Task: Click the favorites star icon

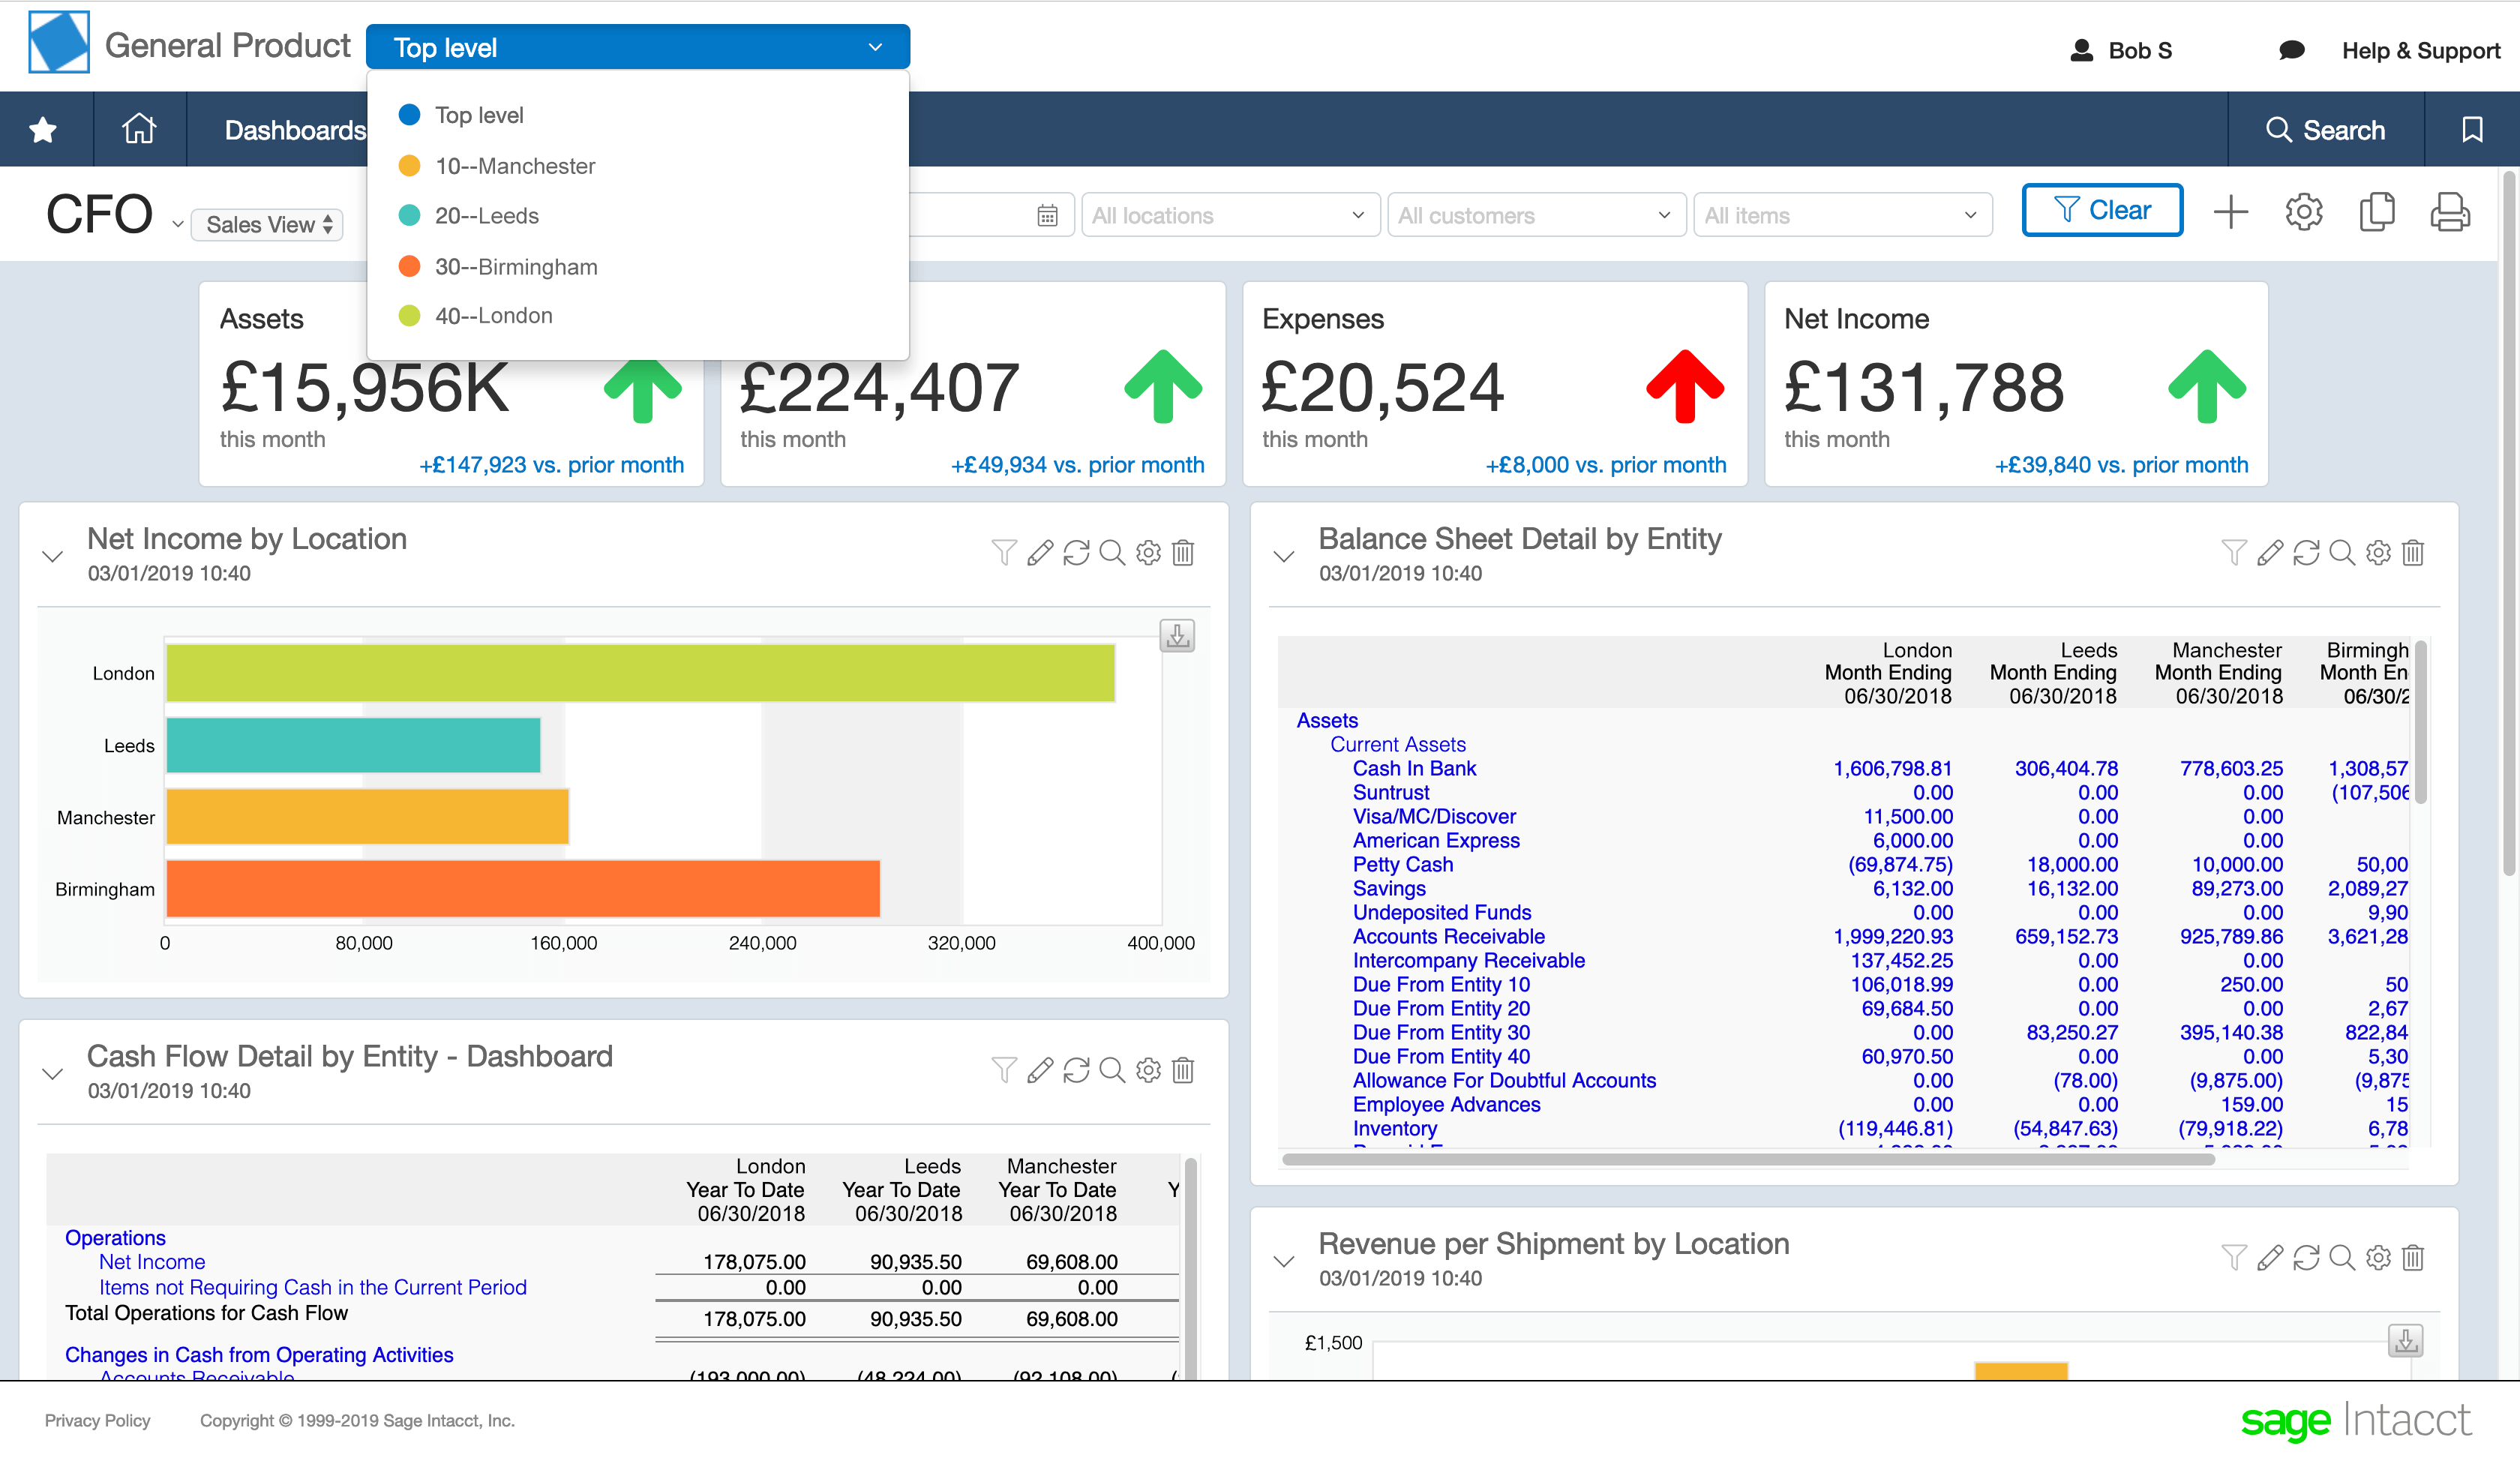Action: (x=43, y=130)
